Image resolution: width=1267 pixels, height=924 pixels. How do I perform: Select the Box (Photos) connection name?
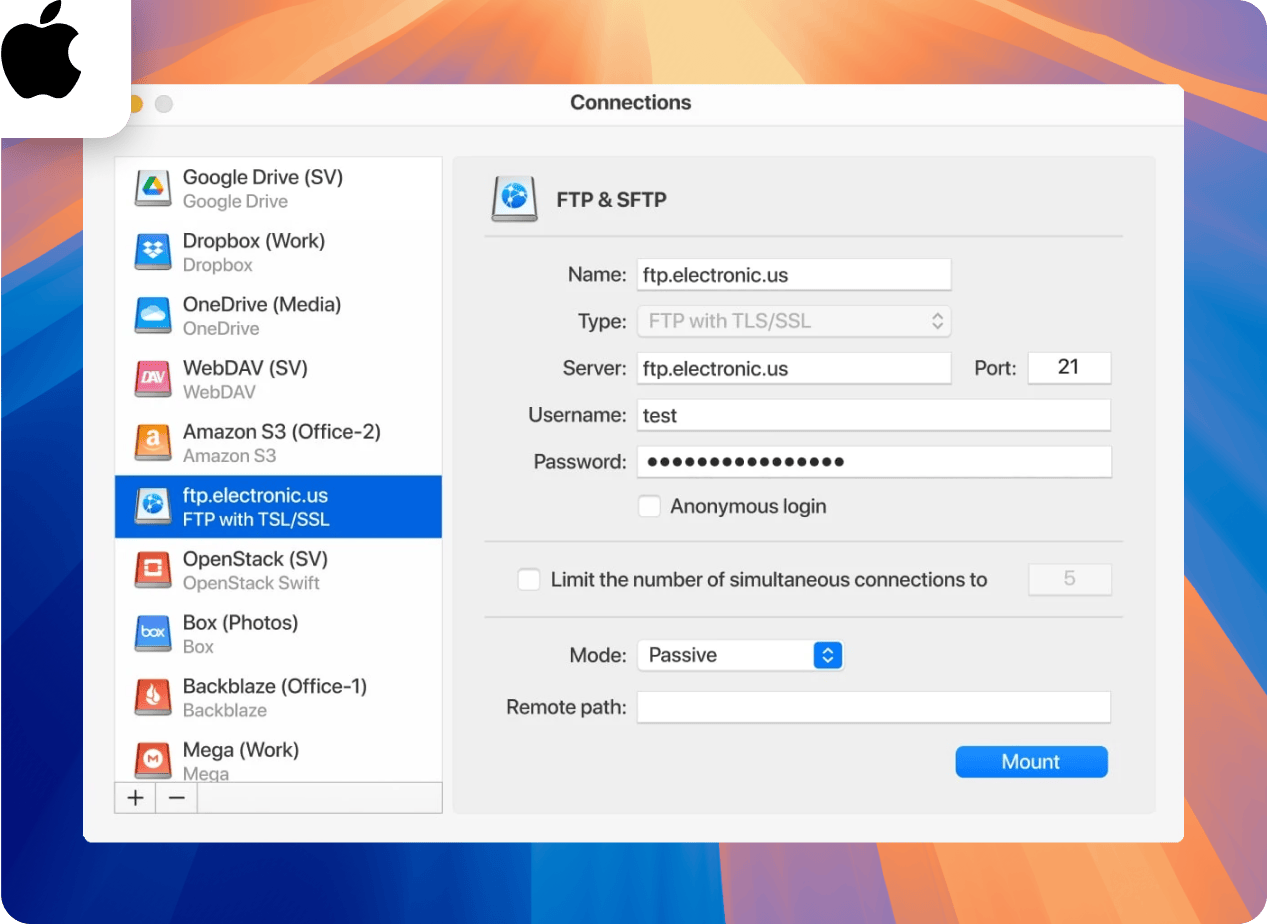[241, 623]
